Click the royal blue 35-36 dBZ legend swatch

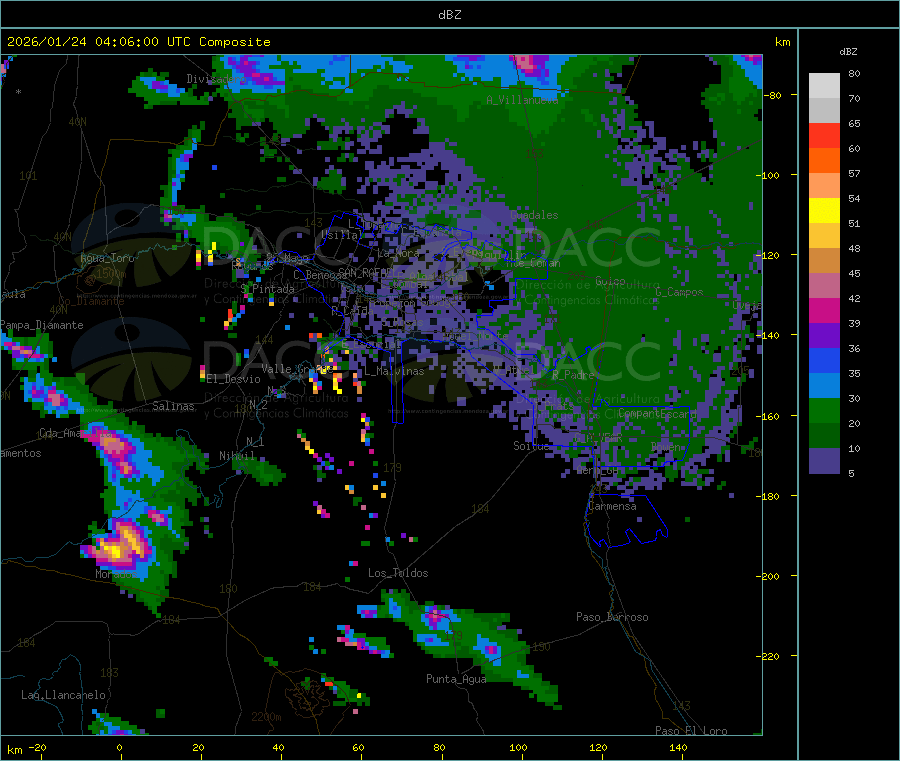point(824,360)
